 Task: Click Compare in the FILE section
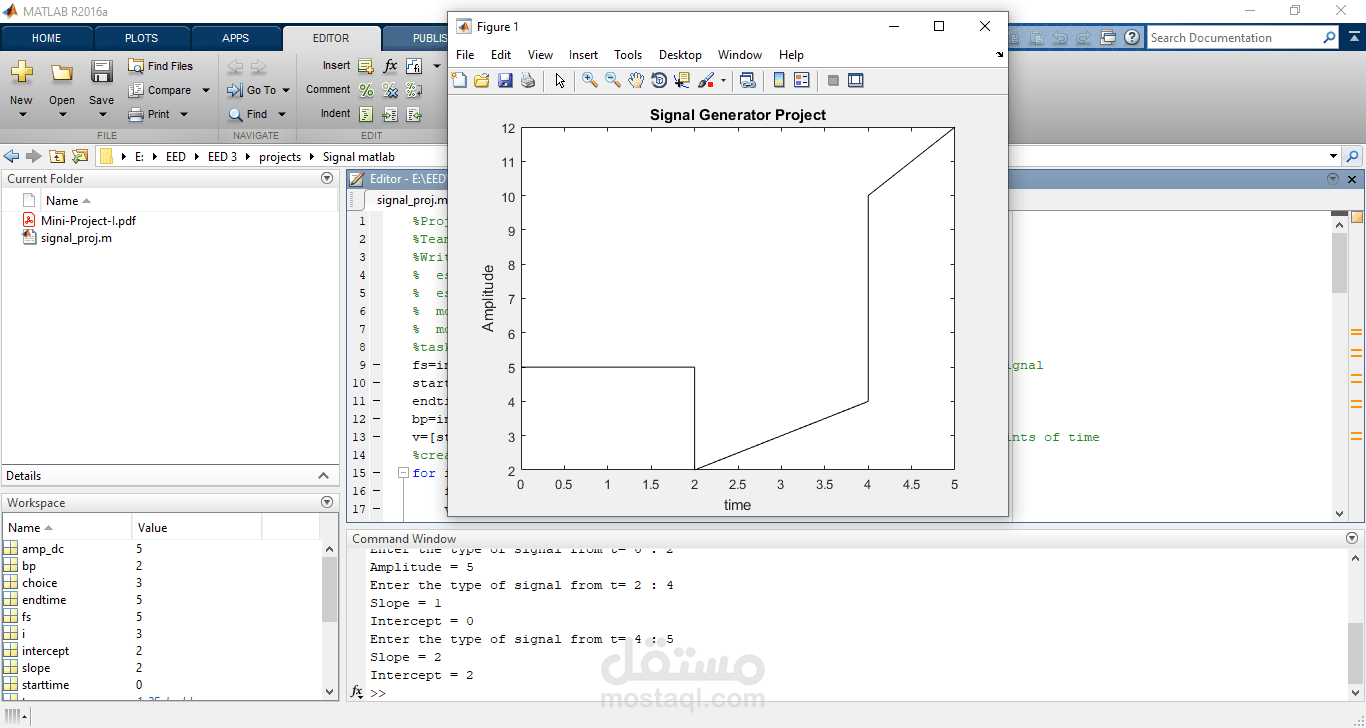[x=163, y=89]
